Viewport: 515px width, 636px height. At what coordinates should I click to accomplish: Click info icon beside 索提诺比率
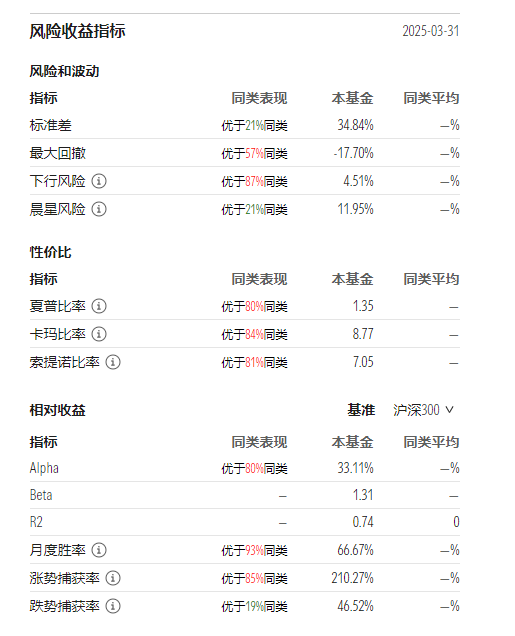[113, 362]
